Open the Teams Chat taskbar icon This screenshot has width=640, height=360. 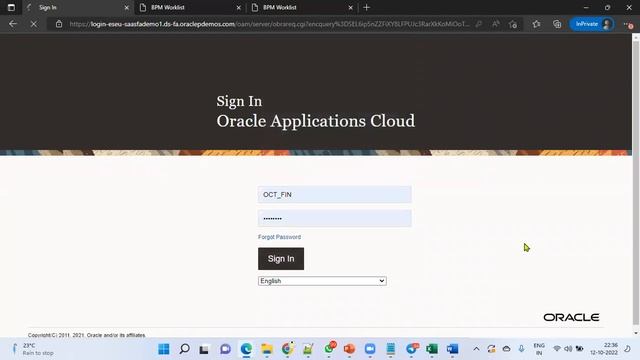[225, 349]
